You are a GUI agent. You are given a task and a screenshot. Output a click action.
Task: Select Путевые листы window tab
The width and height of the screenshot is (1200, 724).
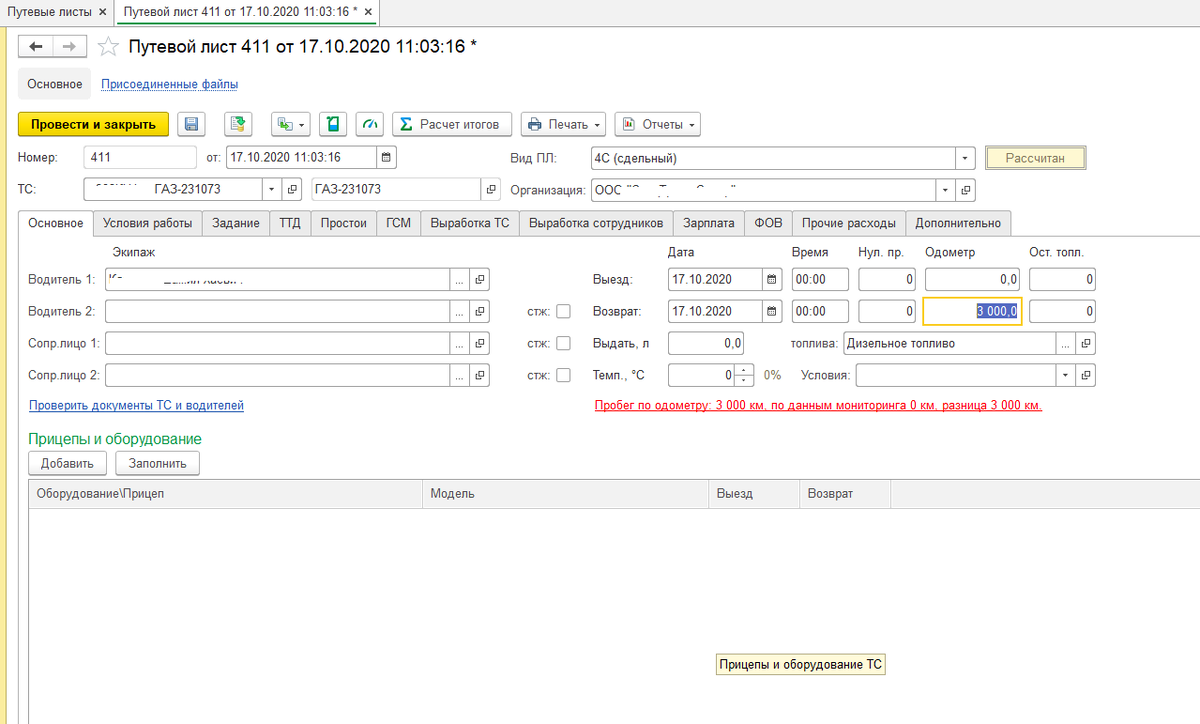click(x=57, y=12)
